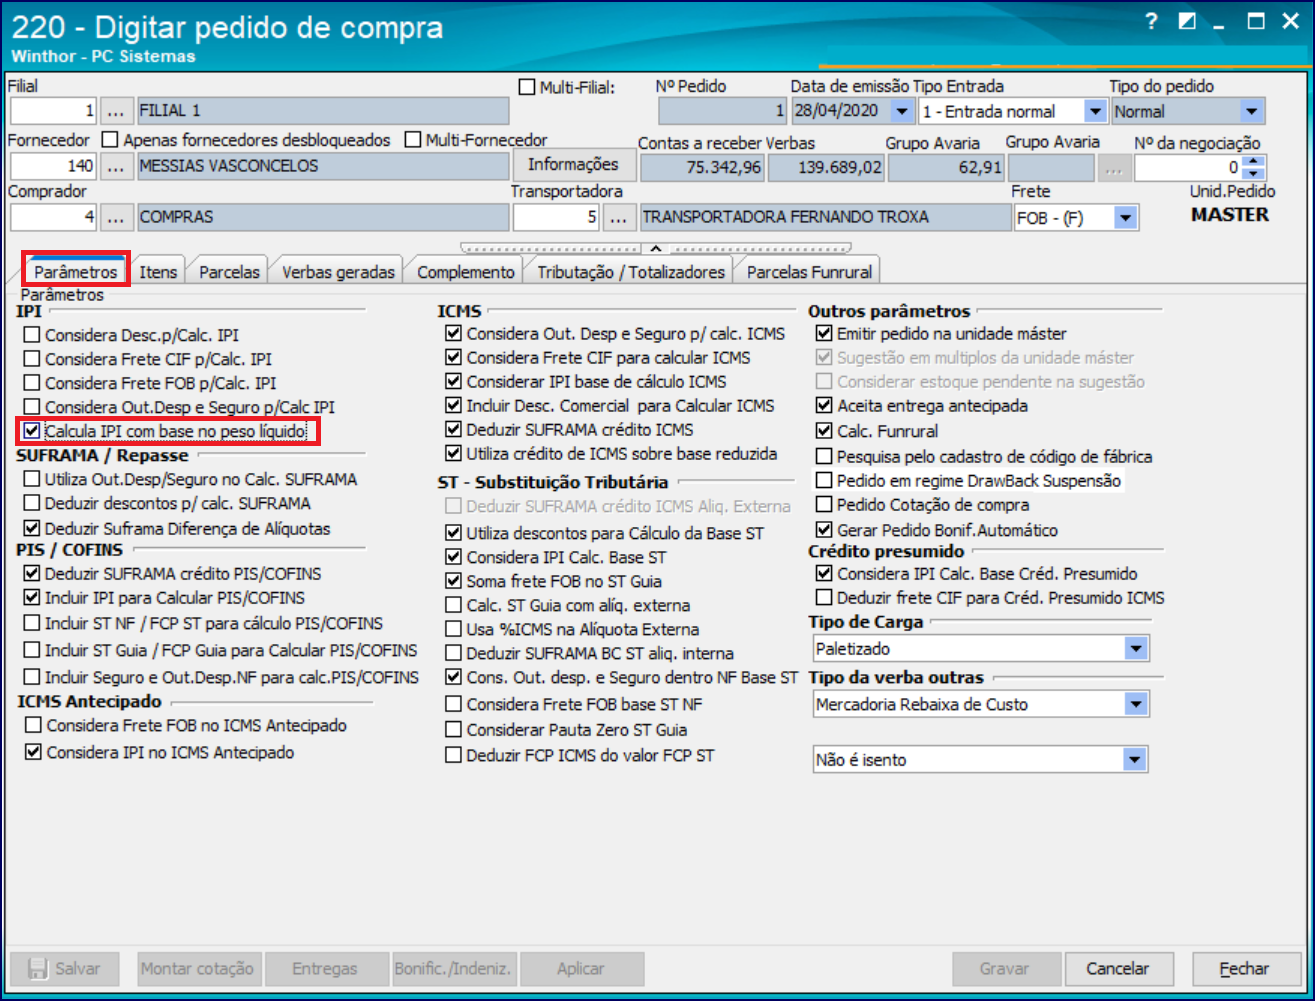Collapse the header panel chevron
Viewport: 1315px width, 1001px height.
point(654,246)
